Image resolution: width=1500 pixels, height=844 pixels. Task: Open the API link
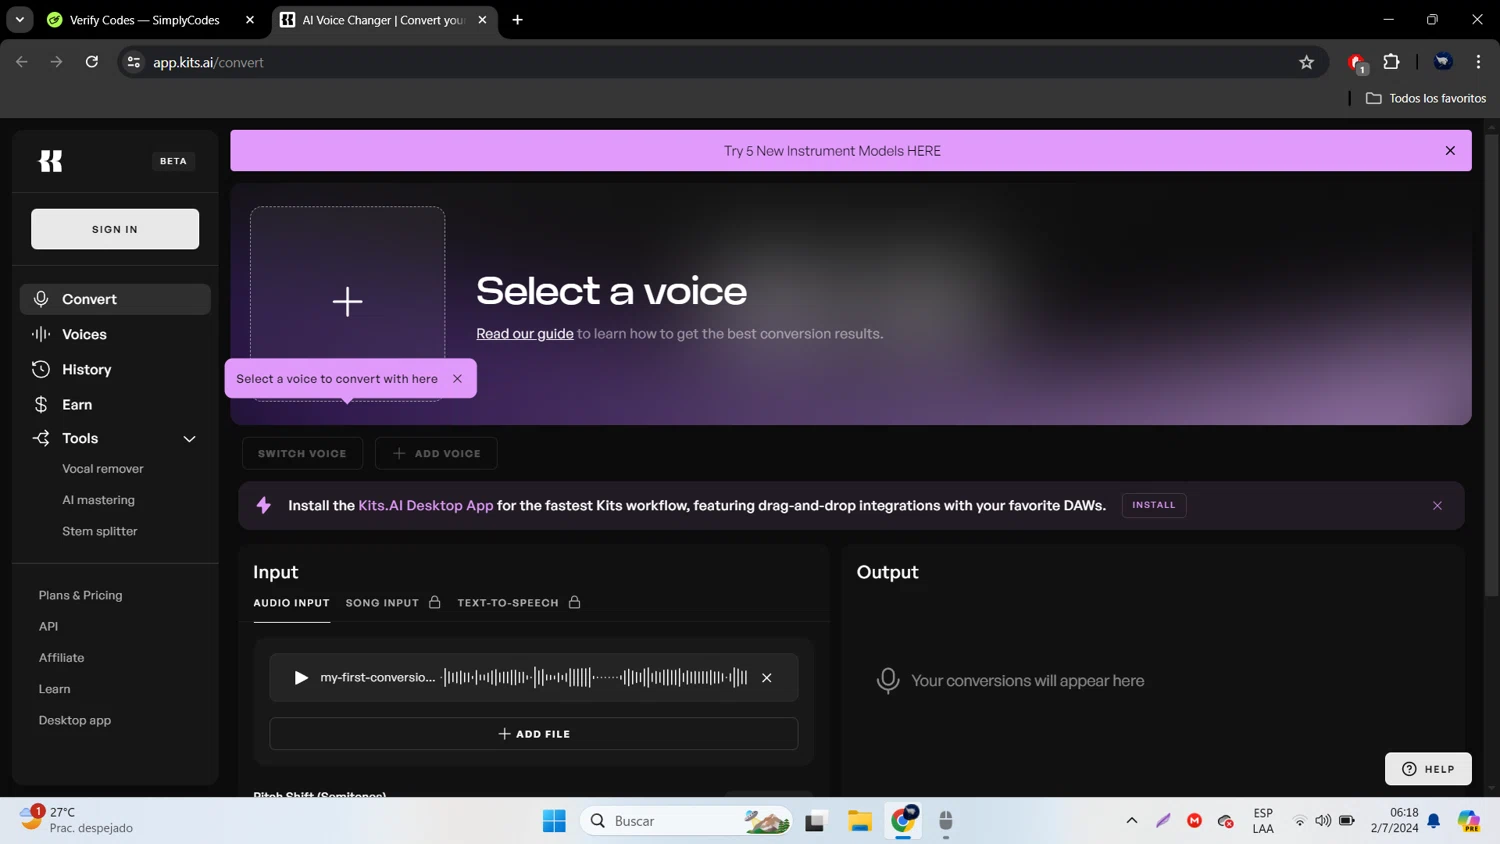(48, 626)
